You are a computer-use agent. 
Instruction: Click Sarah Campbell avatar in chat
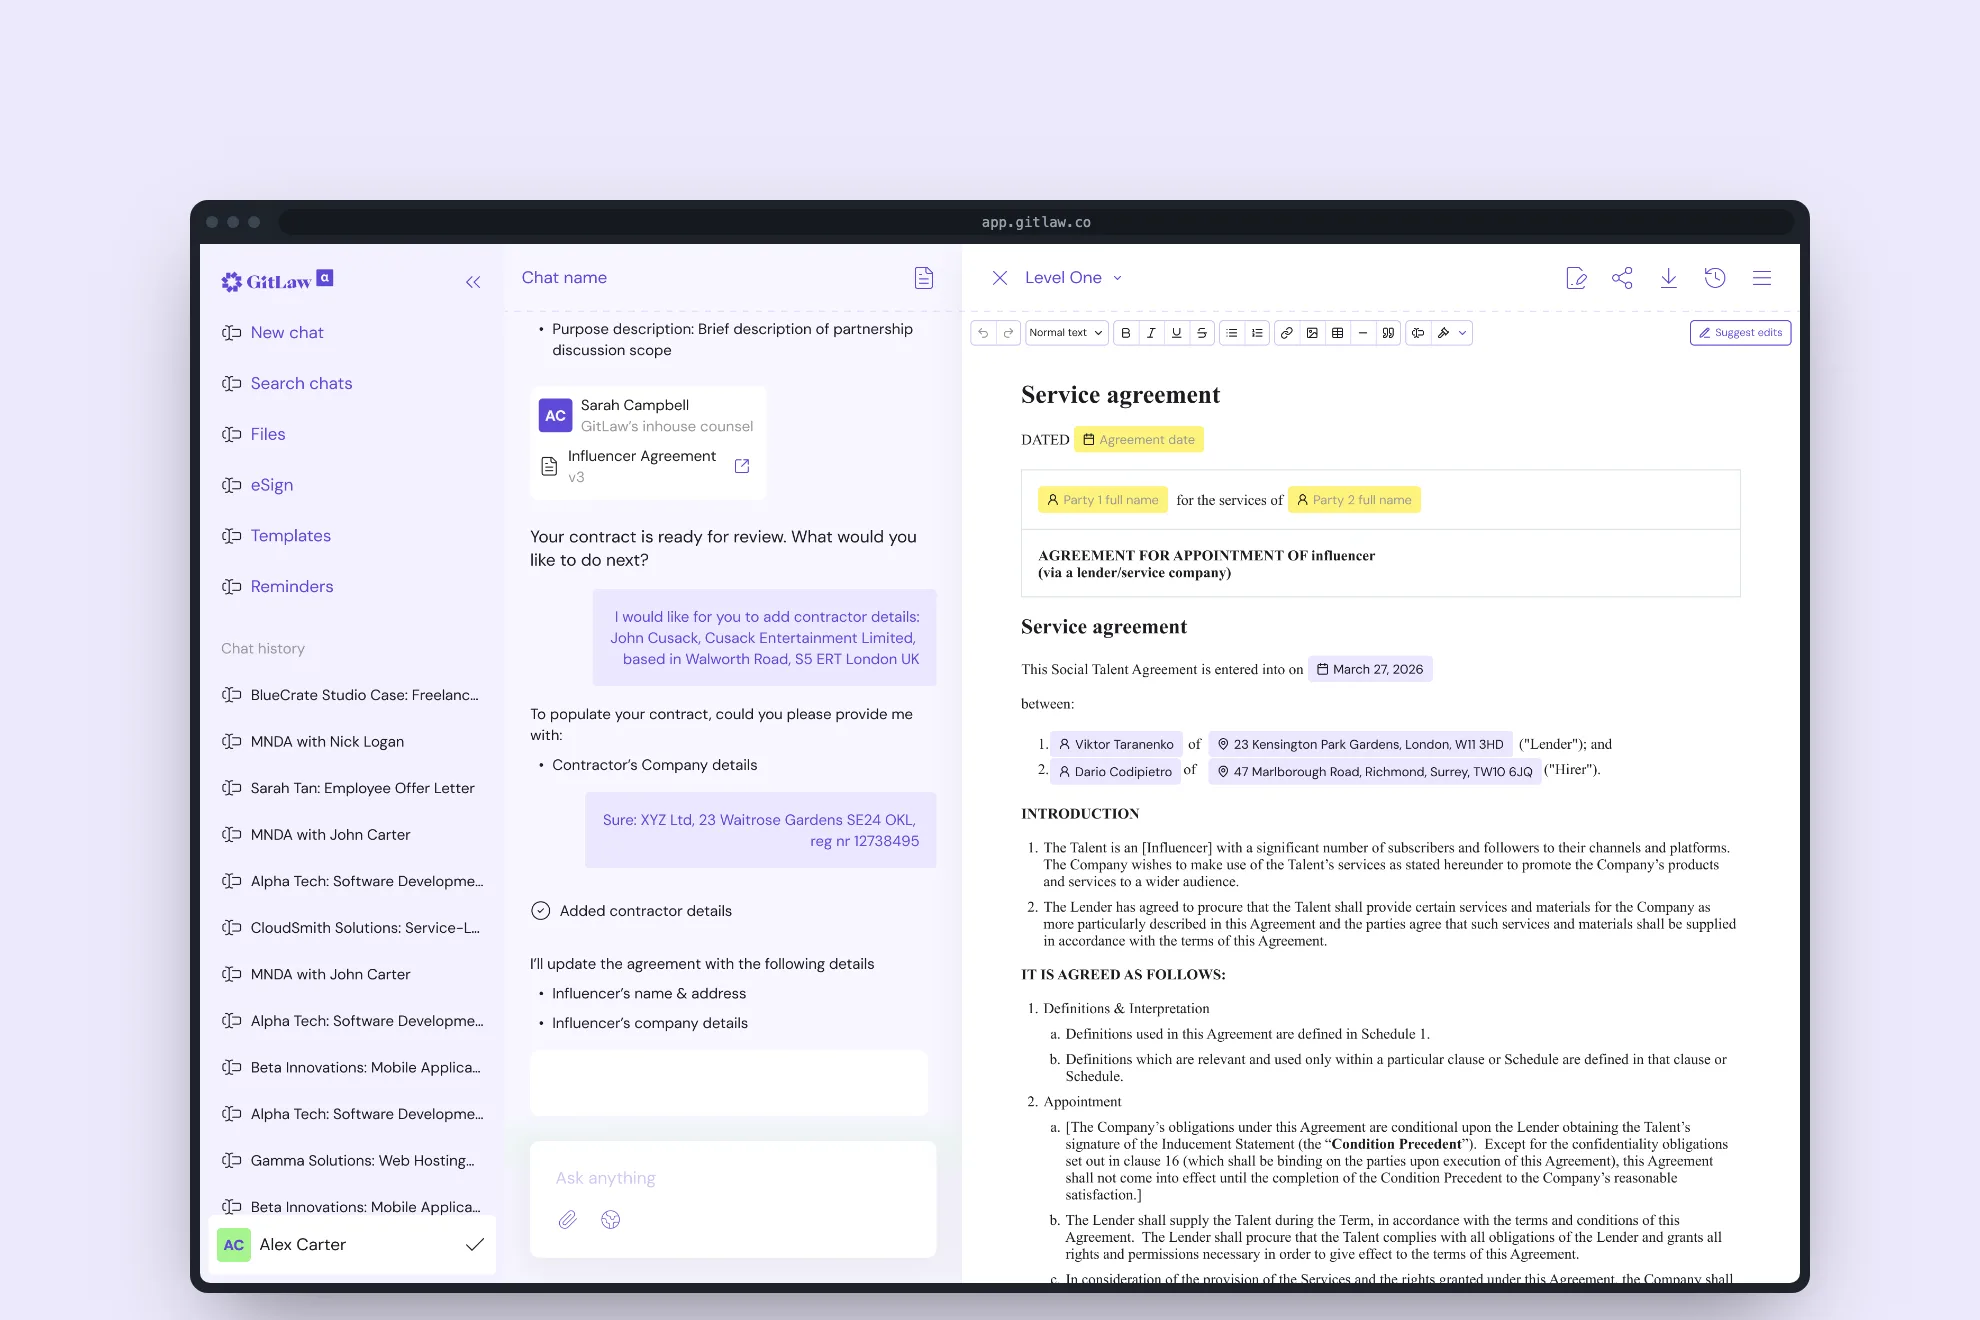coord(555,415)
